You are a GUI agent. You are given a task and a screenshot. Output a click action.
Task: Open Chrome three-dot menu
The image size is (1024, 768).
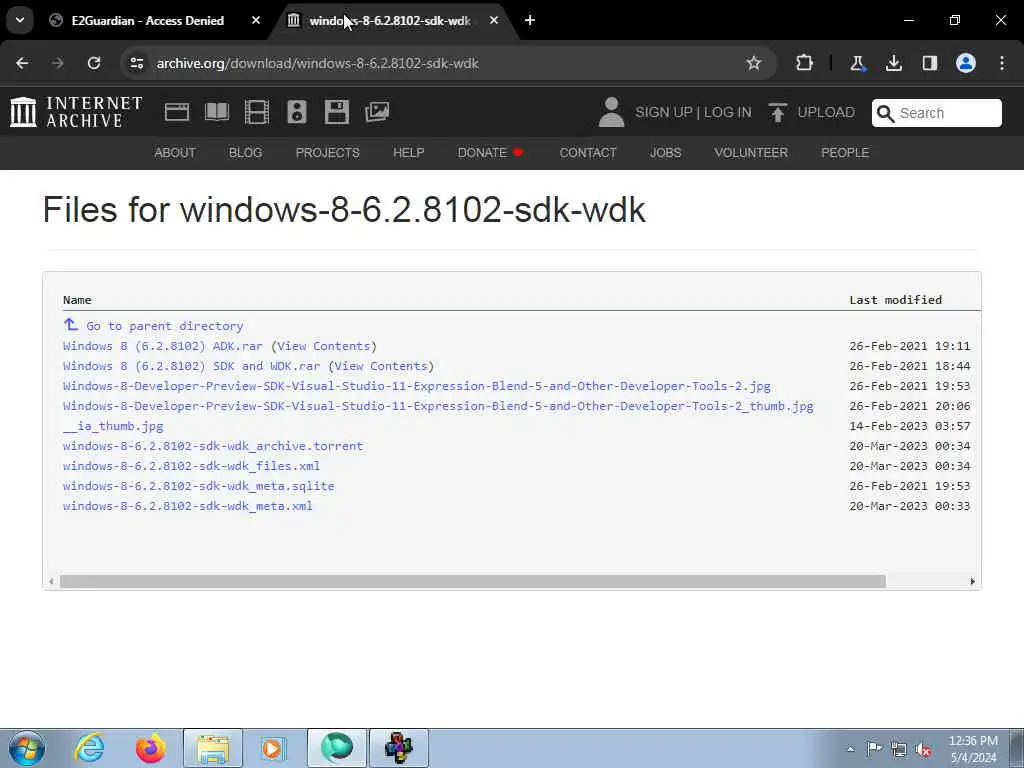[1002, 63]
